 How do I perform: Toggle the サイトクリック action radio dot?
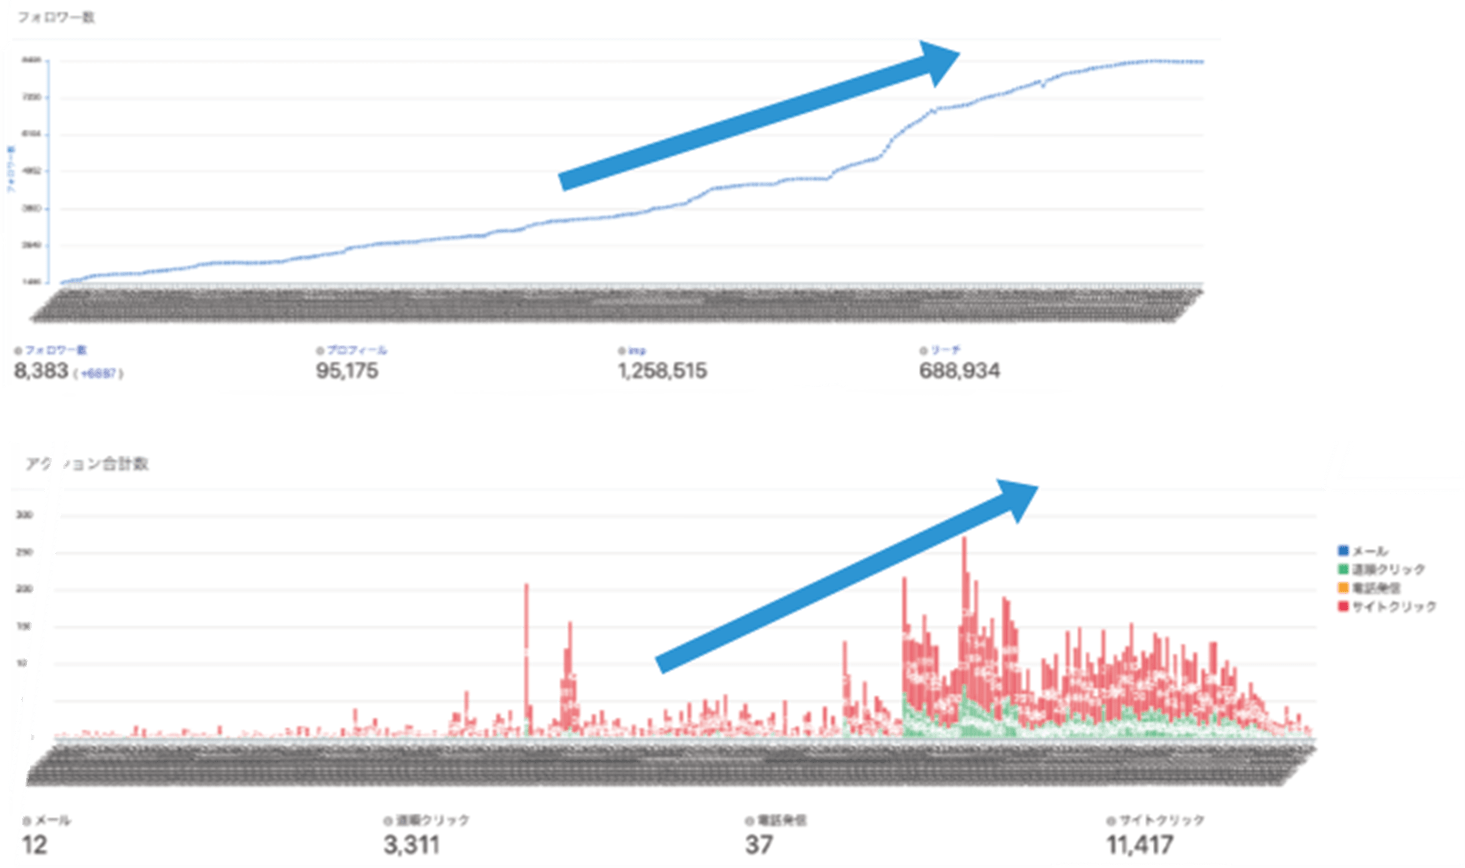1111,821
